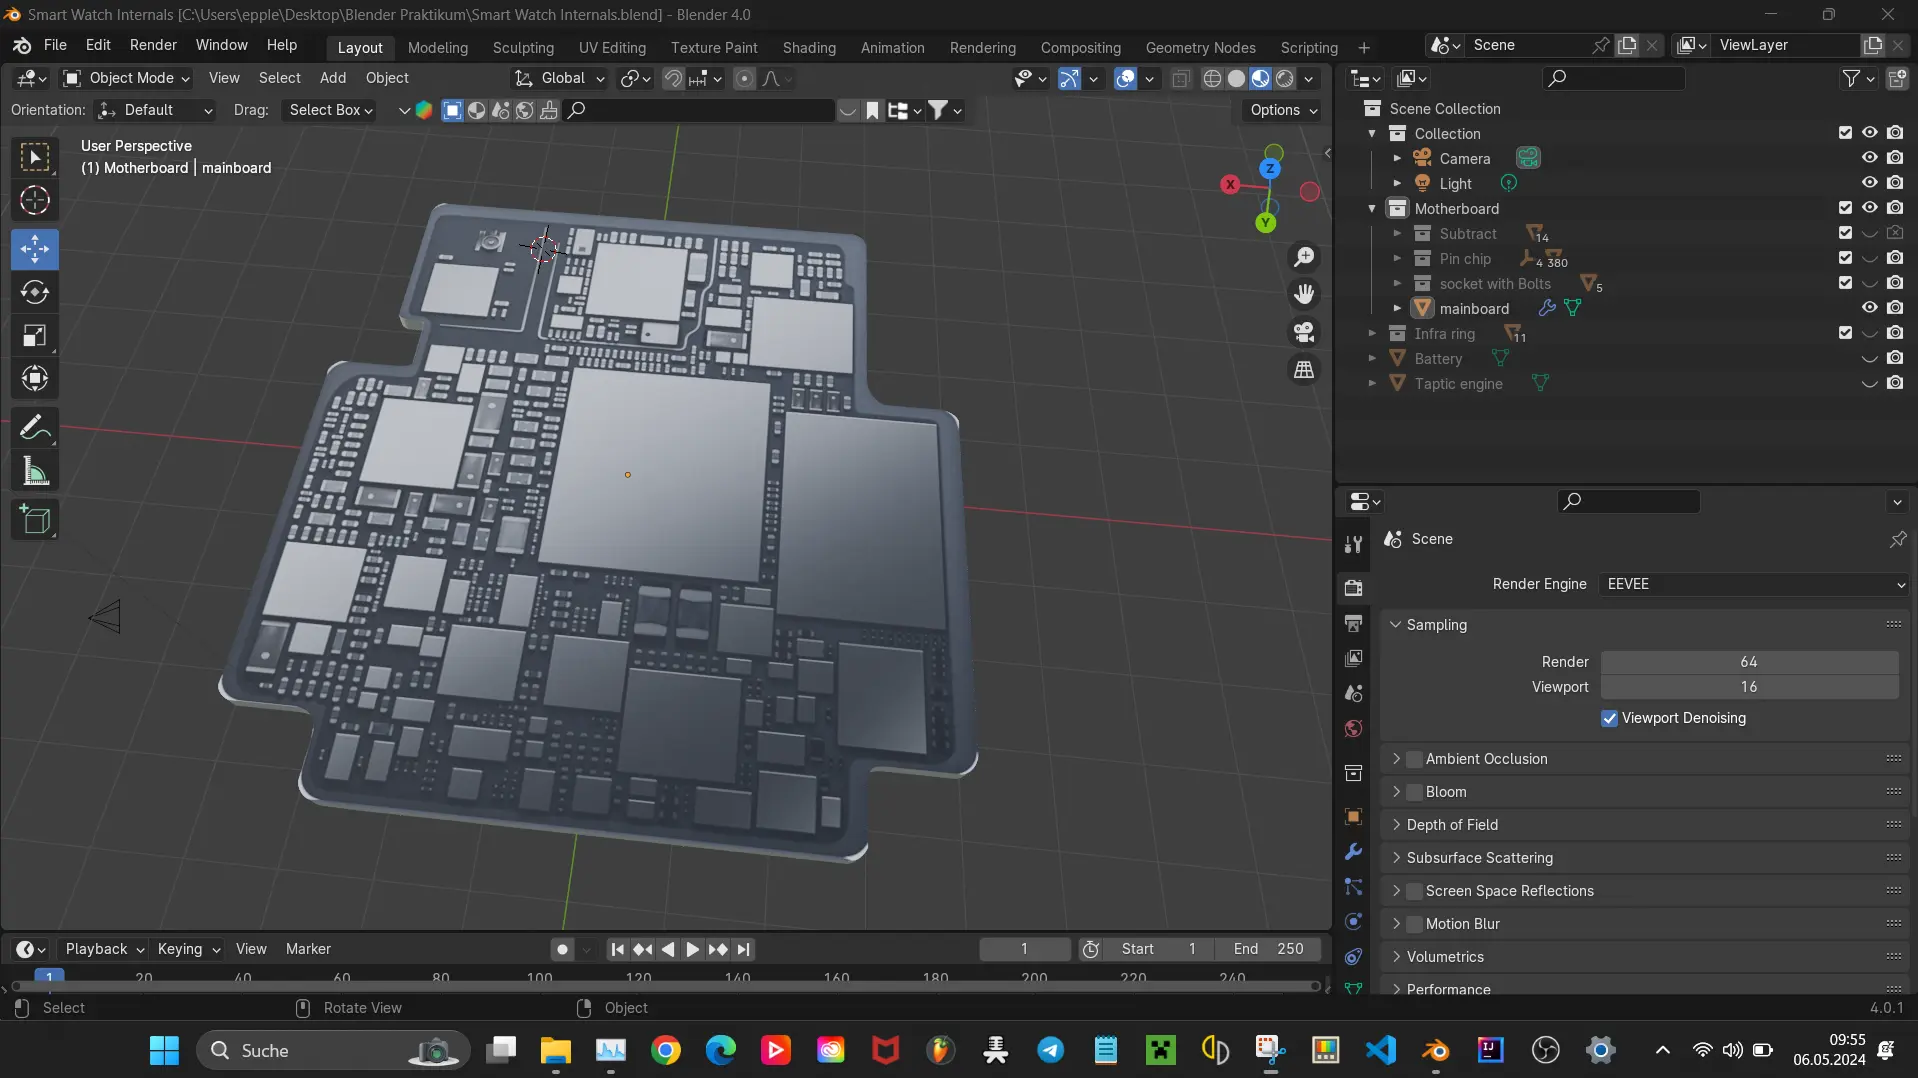Switch to the Geometry Nodes workspace tab
The width and height of the screenshot is (1918, 1078).
pyautogui.click(x=1200, y=48)
